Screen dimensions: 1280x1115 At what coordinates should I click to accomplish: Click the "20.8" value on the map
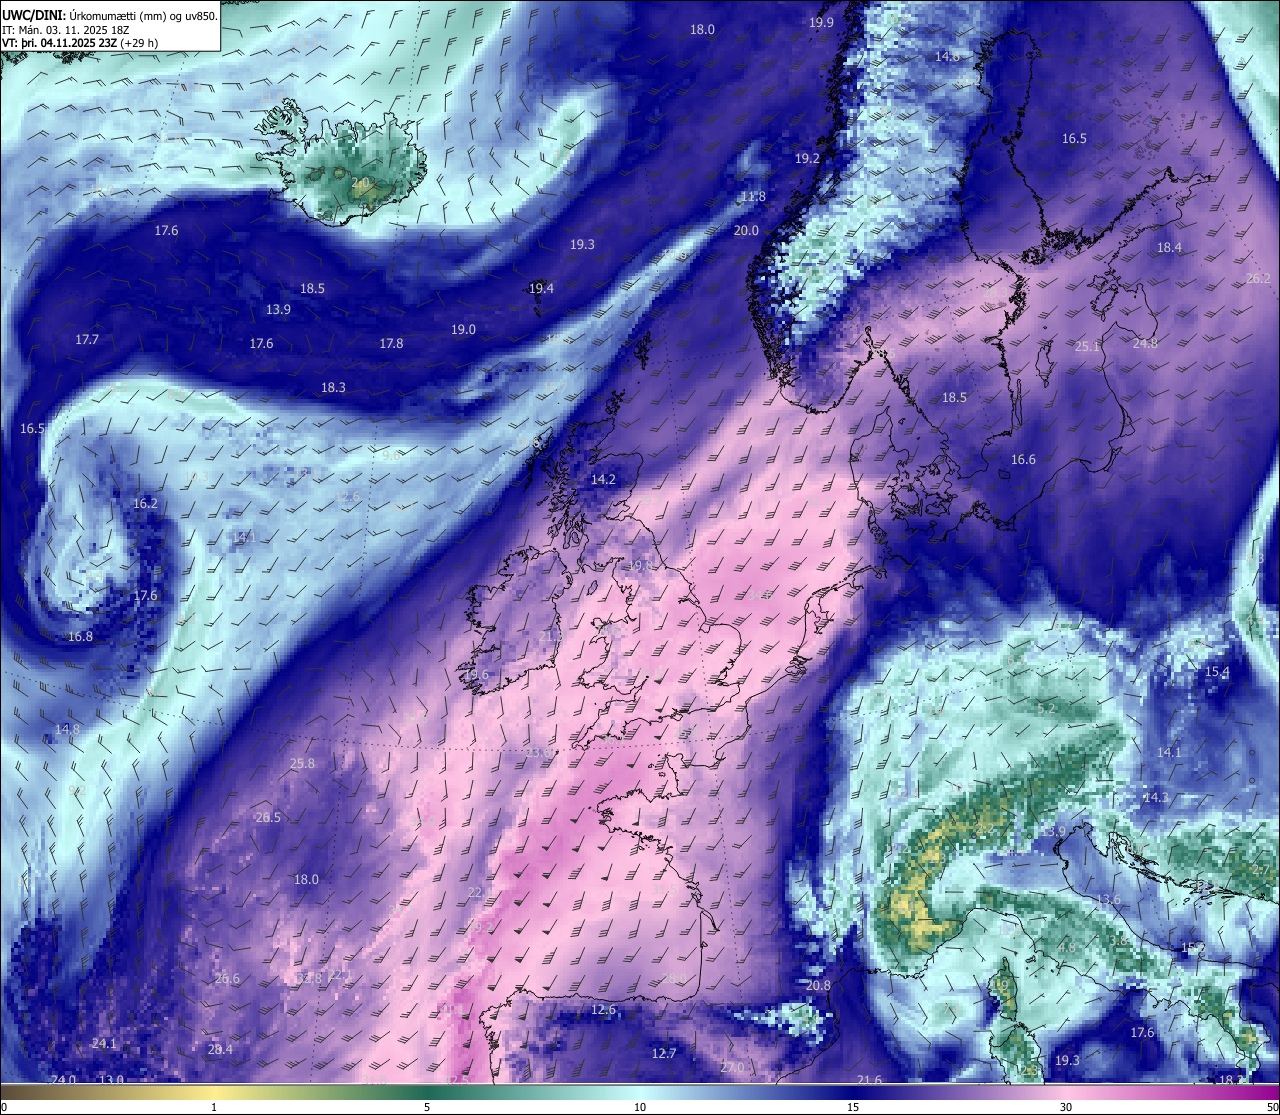coord(818,985)
